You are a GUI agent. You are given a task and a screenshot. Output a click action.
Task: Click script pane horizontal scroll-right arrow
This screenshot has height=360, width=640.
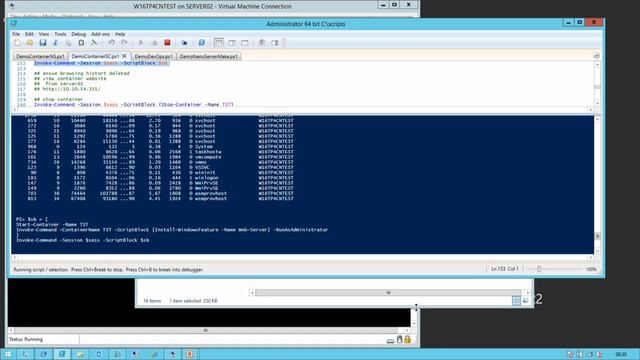click(x=590, y=110)
